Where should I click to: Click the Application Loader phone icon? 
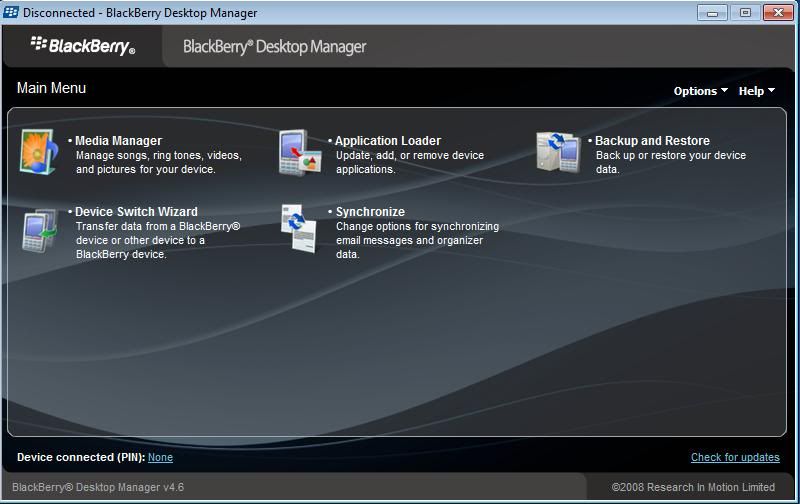[300, 153]
